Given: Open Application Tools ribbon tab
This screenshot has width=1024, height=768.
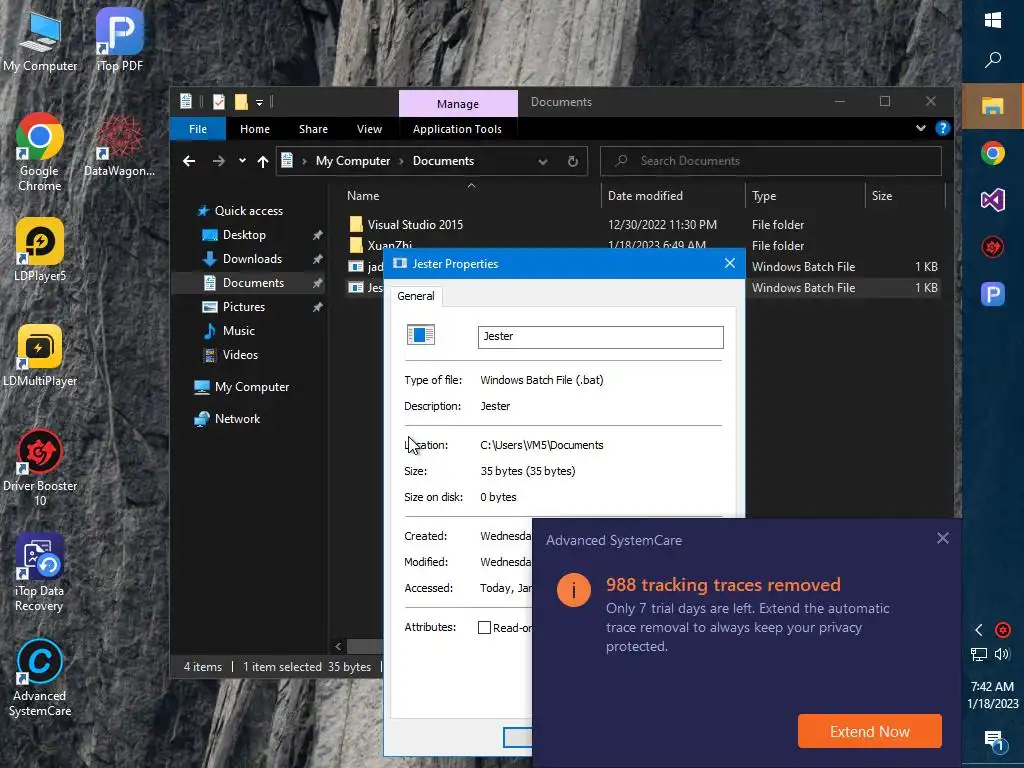Looking at the screenshot, I should tap(457, 129).
